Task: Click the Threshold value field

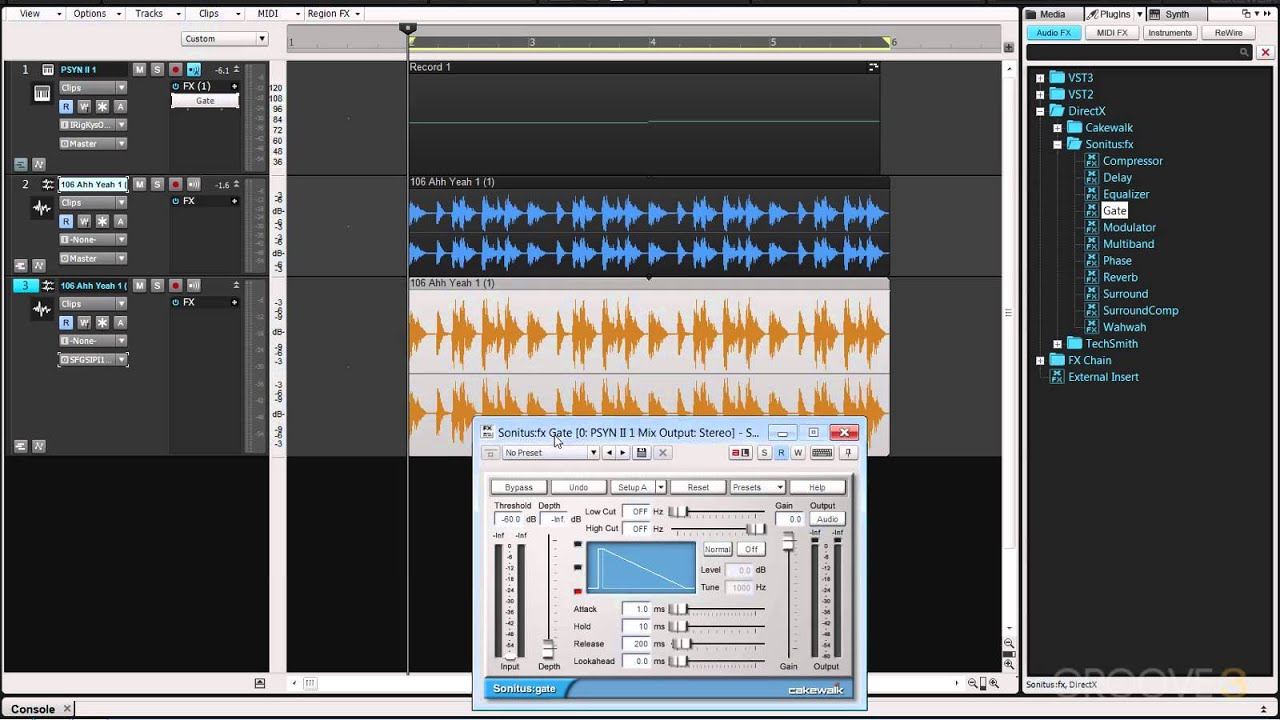Action: [510, 519]
